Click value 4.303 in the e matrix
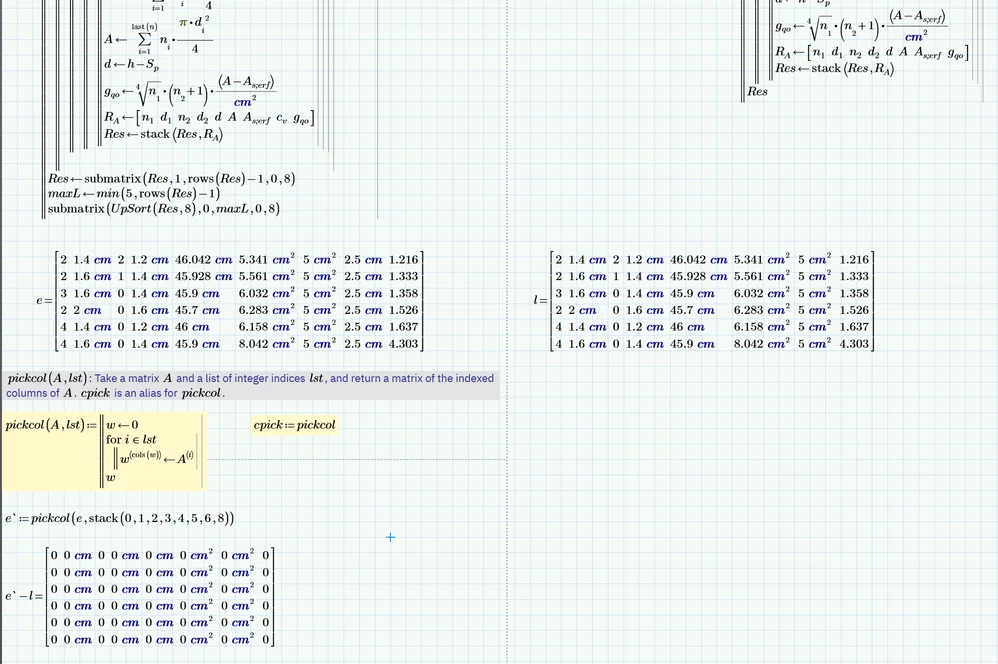The image size is (998, 664). point(404,344)
